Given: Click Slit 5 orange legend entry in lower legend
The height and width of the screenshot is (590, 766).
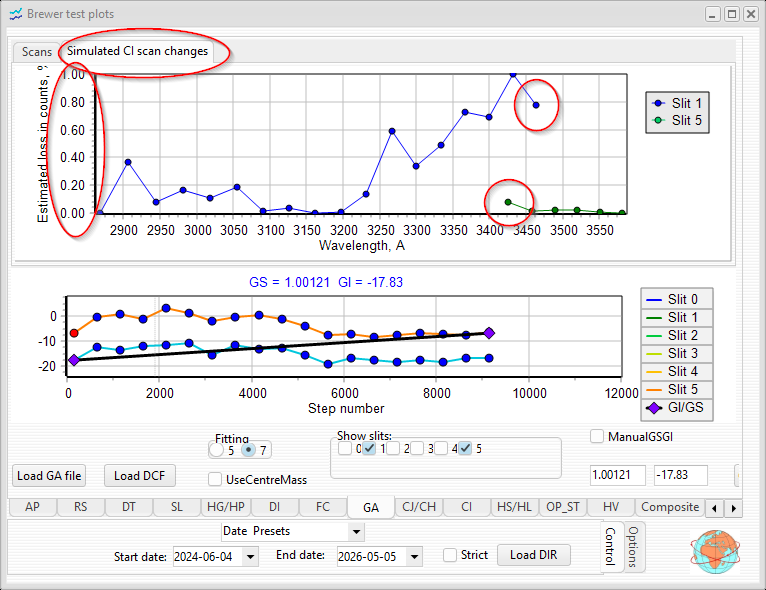Looking at the screenshot, I should (x=677, y=390).
